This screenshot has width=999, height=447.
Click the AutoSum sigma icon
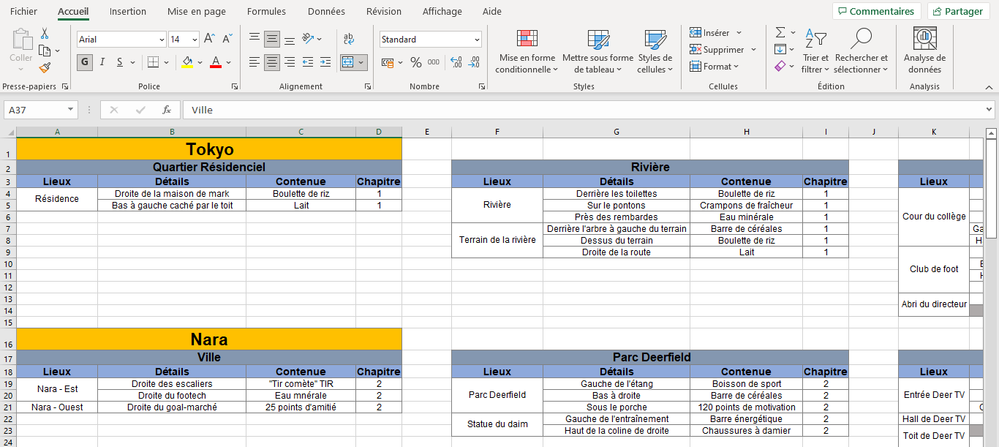[x=780, y=32]
